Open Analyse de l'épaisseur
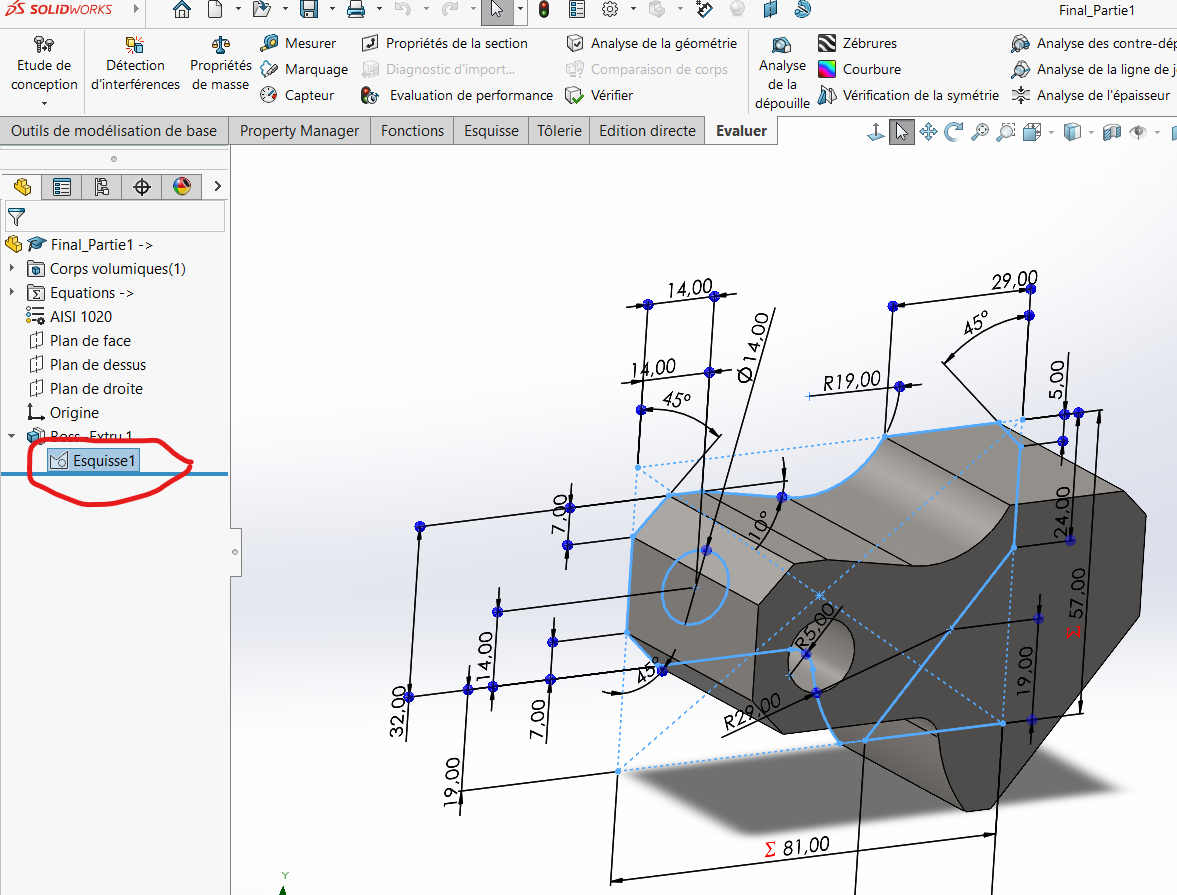Image resolution: width=1177 pixels, height=895 pixels. point(1091,95)
